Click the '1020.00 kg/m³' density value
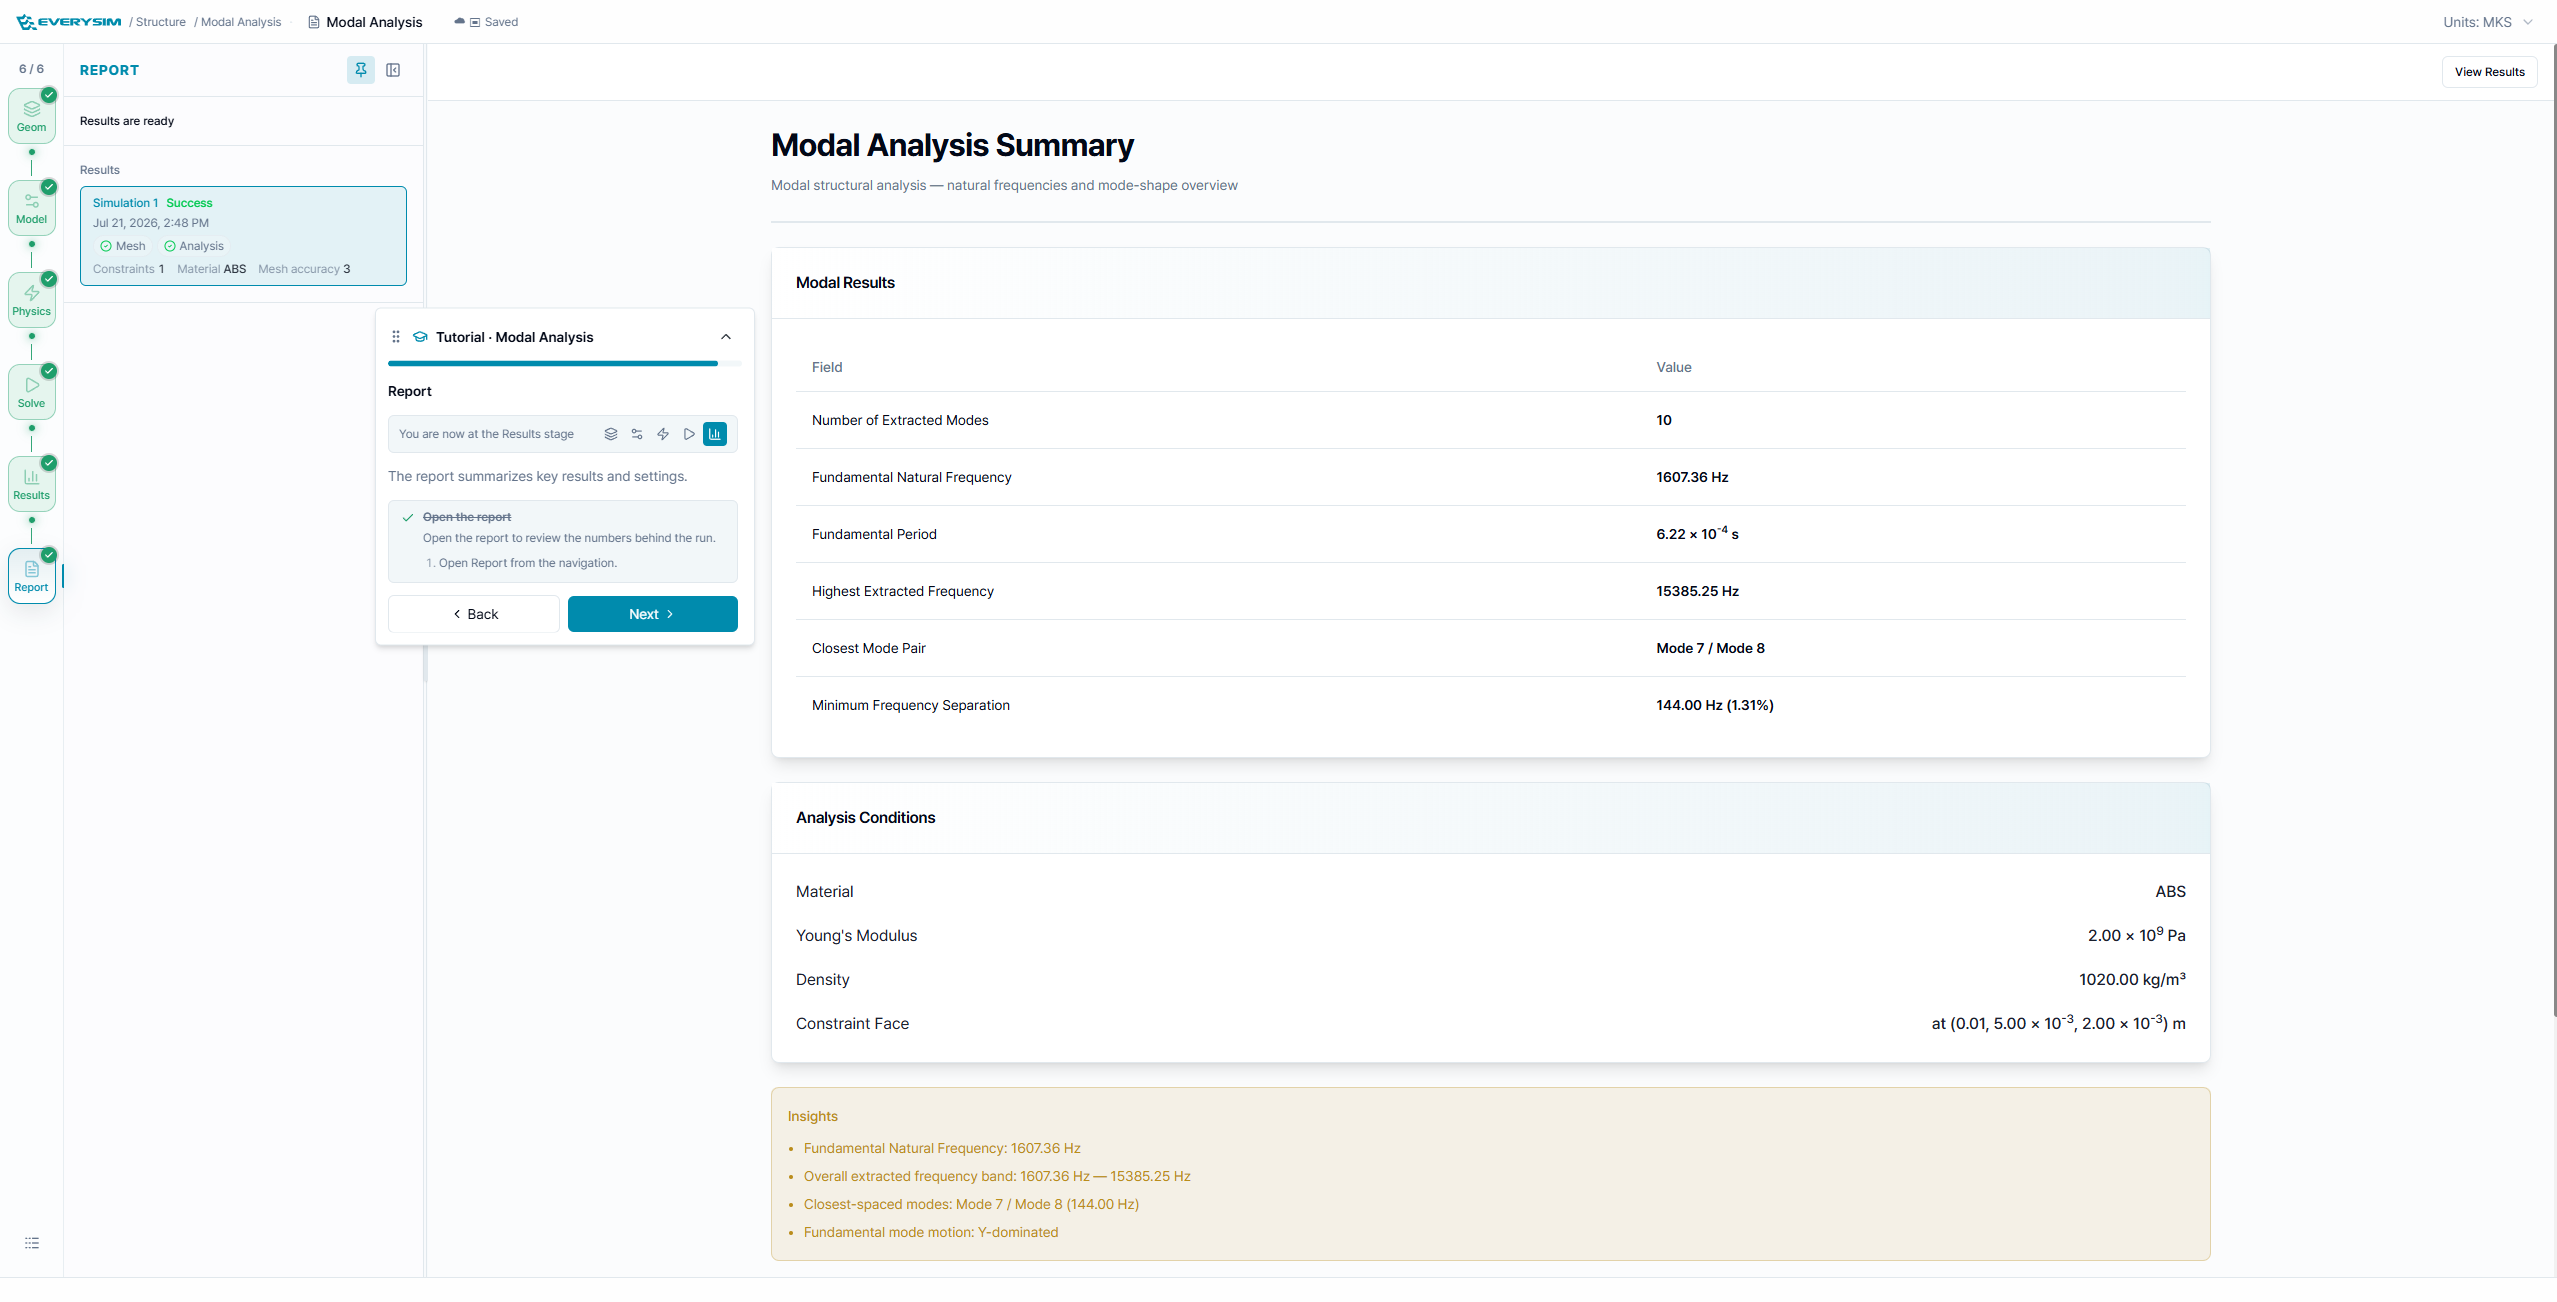2557x1302 pixels. click(2132, 980)
